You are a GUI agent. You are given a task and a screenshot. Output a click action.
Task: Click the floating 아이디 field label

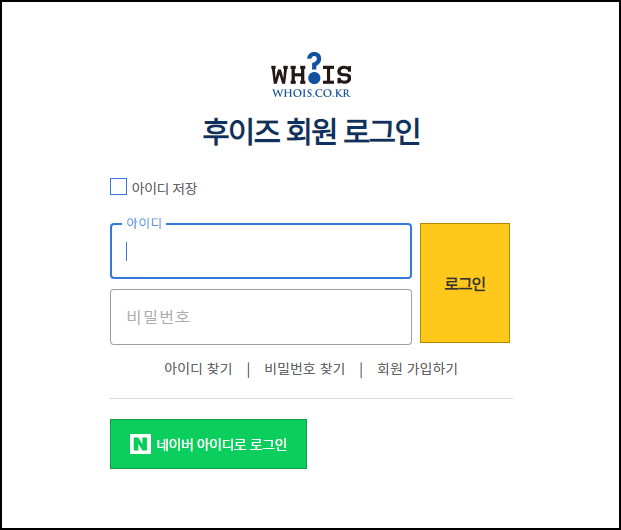[x=144, y=223]
